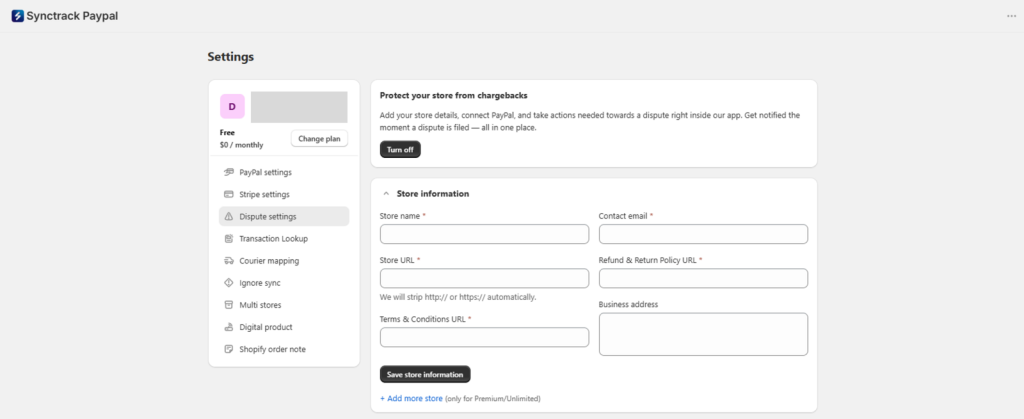Click the Store information heading

click(433, 194)
